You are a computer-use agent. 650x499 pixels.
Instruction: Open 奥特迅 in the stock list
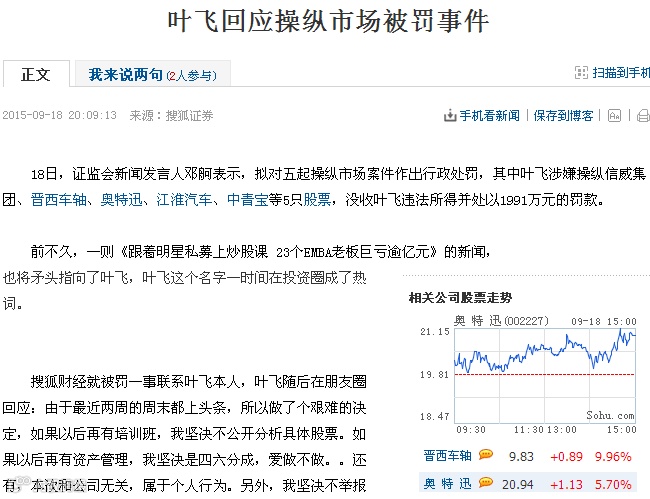coord(447,484)
